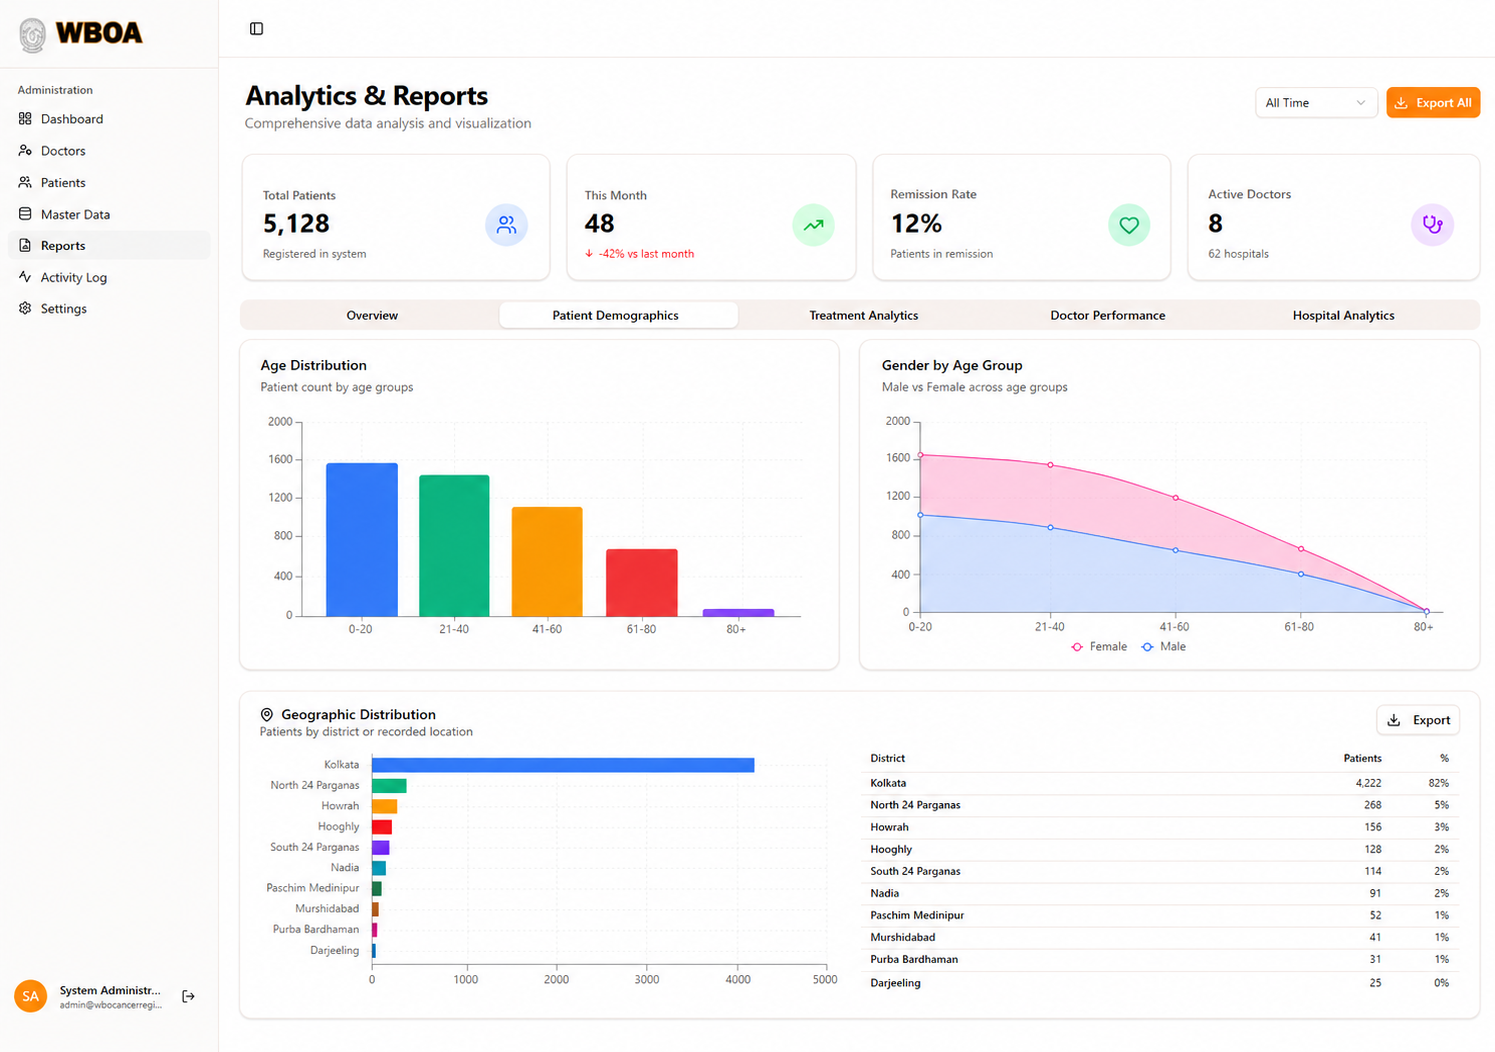Image resolution: width=1495 pixels, height=1052 pixels.
Task: Click the blue Kolkata geographic bar
Action: (x=563, y=765)
